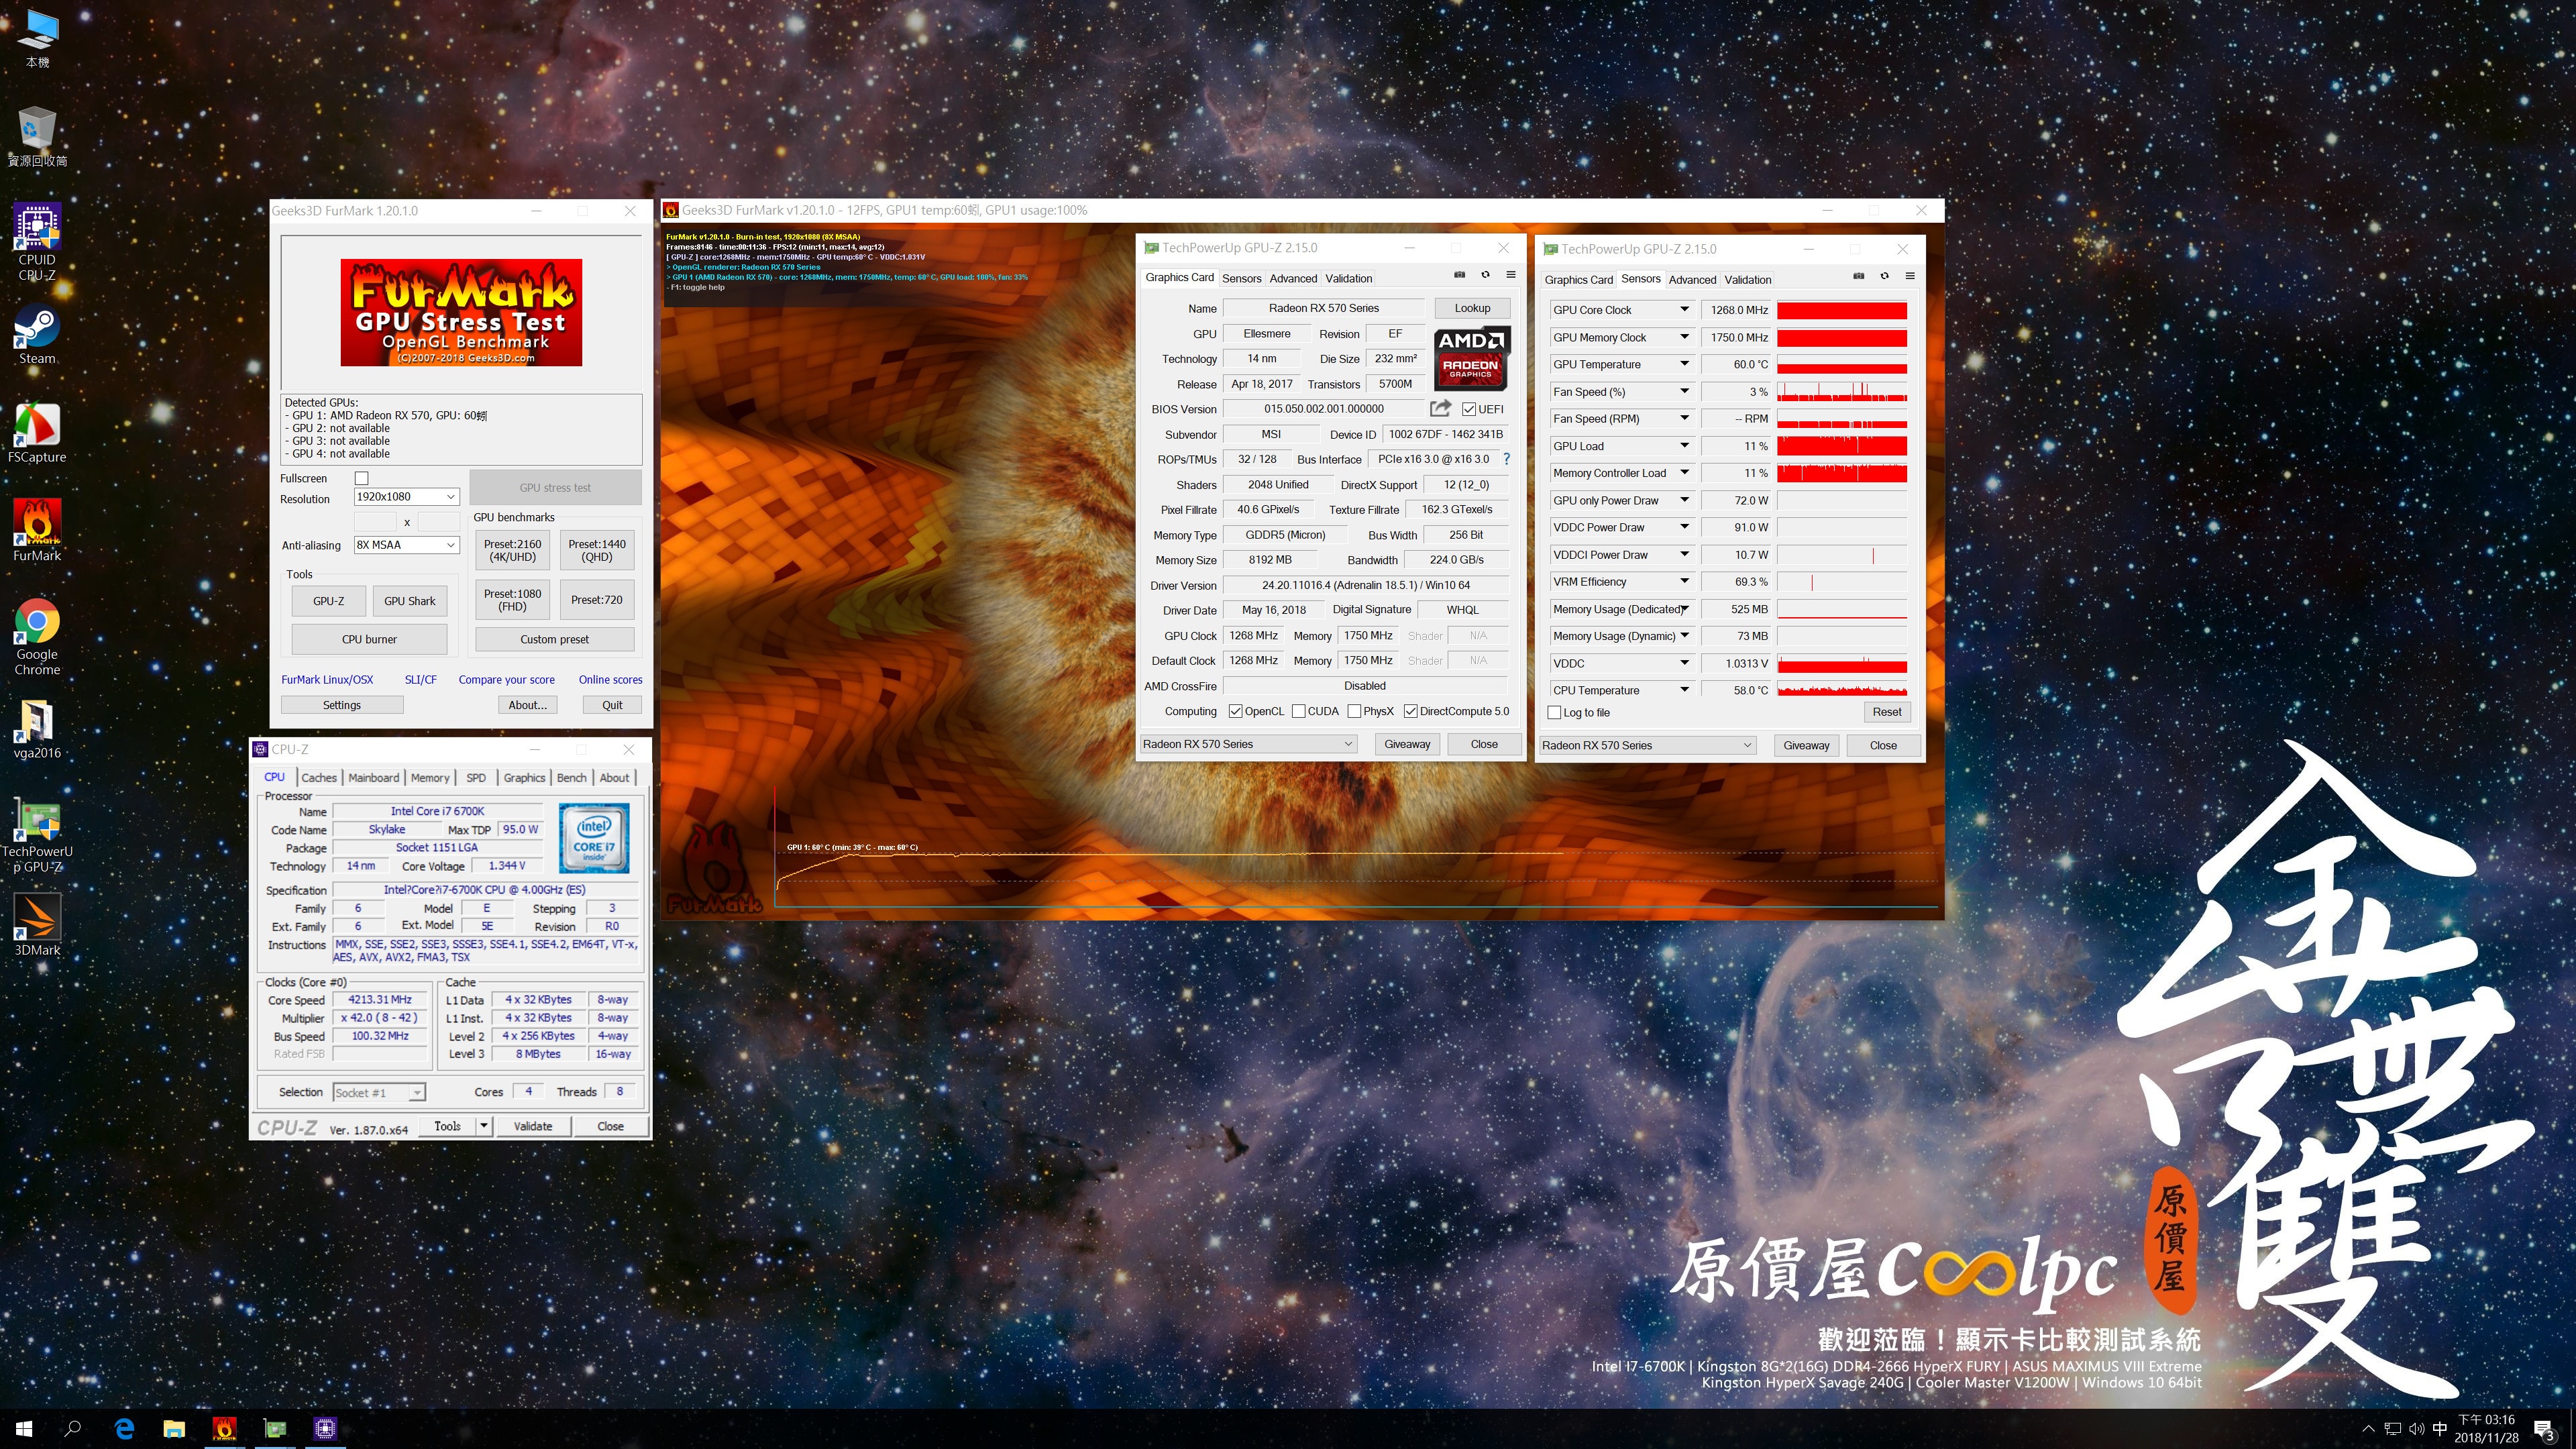
Task: Click the AMD Radeon Graphics logo
Action: tap(1470, 358)
